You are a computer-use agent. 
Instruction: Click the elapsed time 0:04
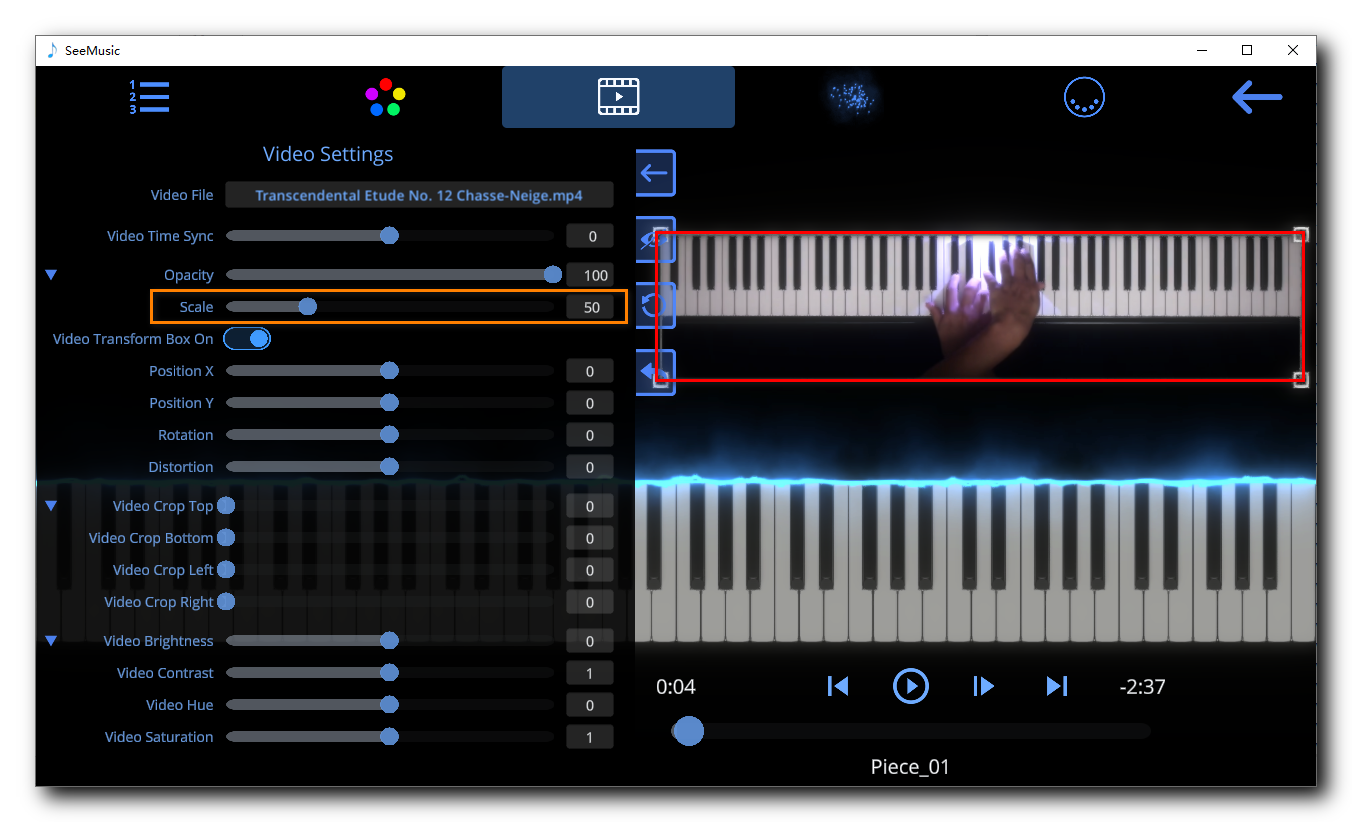click(676, 687)
